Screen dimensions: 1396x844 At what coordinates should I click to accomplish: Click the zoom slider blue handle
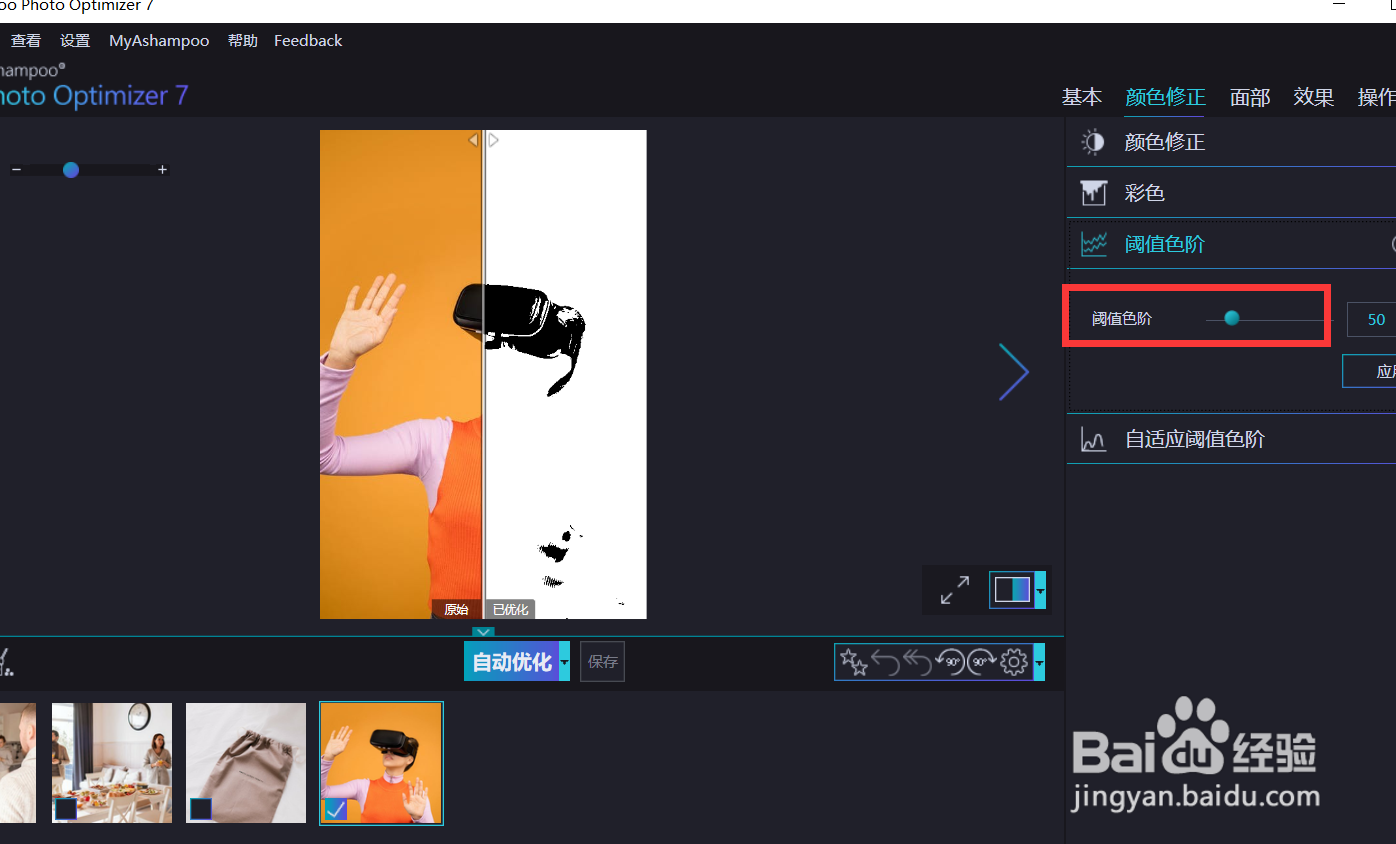[x=71, y=170]
